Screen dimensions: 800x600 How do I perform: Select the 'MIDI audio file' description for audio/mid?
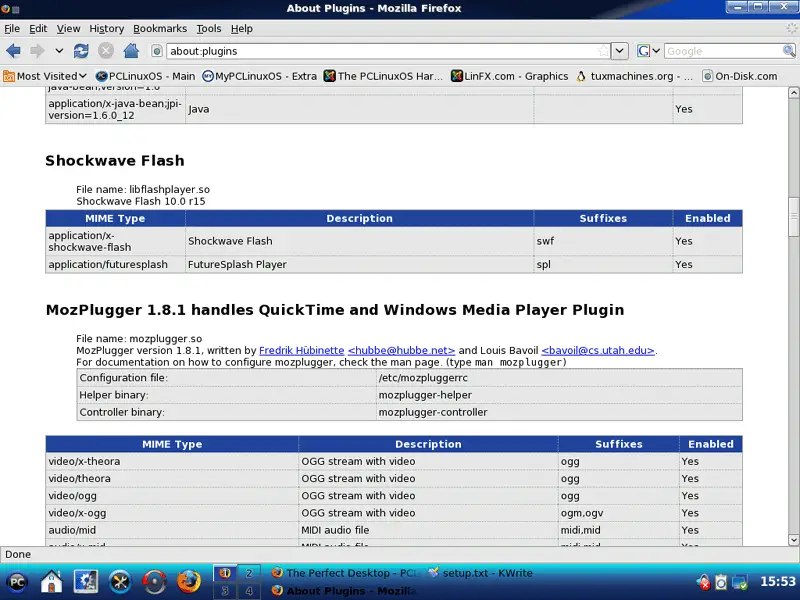tap(428, 530)
